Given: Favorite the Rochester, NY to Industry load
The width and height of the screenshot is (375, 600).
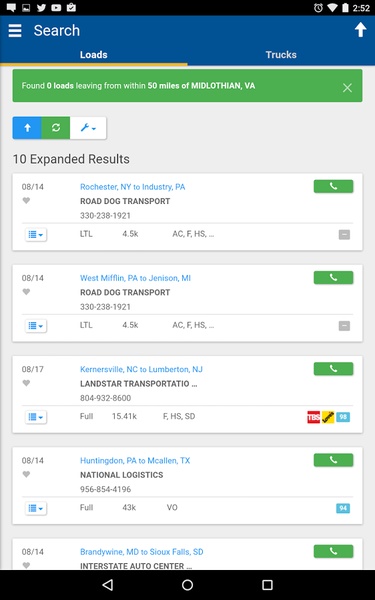Looking at the screenshot, I should (x=26, y=201).
